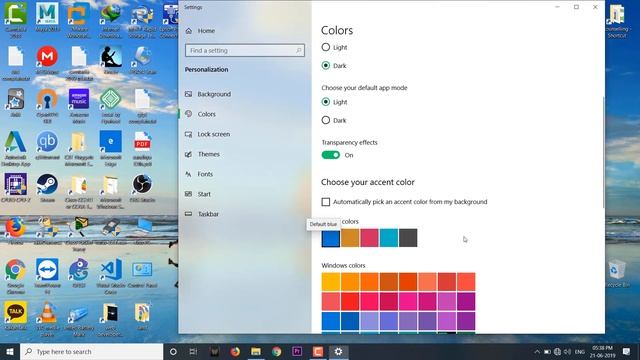Screen dimensions: 640x360
Task: Open the volume control in system tray
Action: tap(567, 351)
